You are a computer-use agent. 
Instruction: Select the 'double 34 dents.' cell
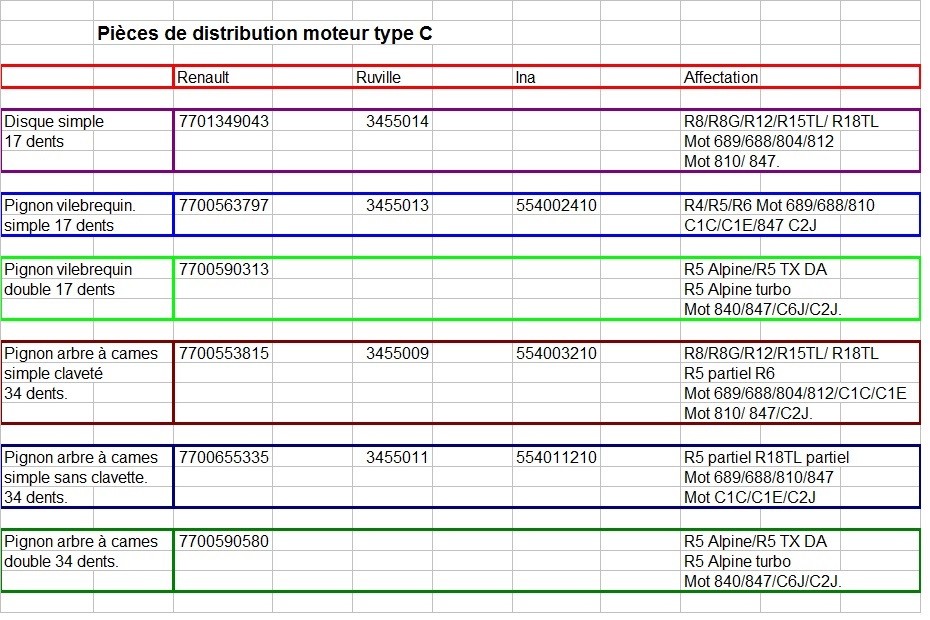coord(61,562)
